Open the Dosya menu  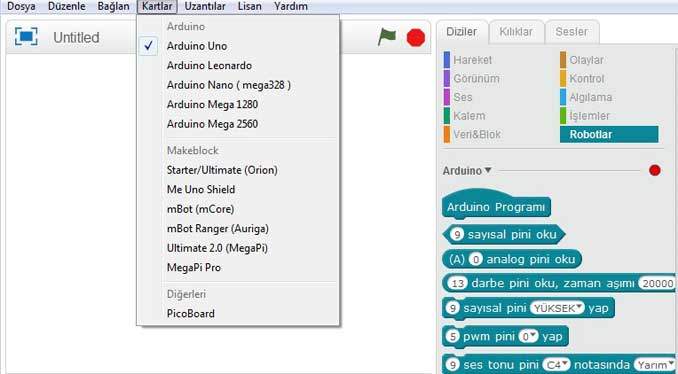pos(22,6)
